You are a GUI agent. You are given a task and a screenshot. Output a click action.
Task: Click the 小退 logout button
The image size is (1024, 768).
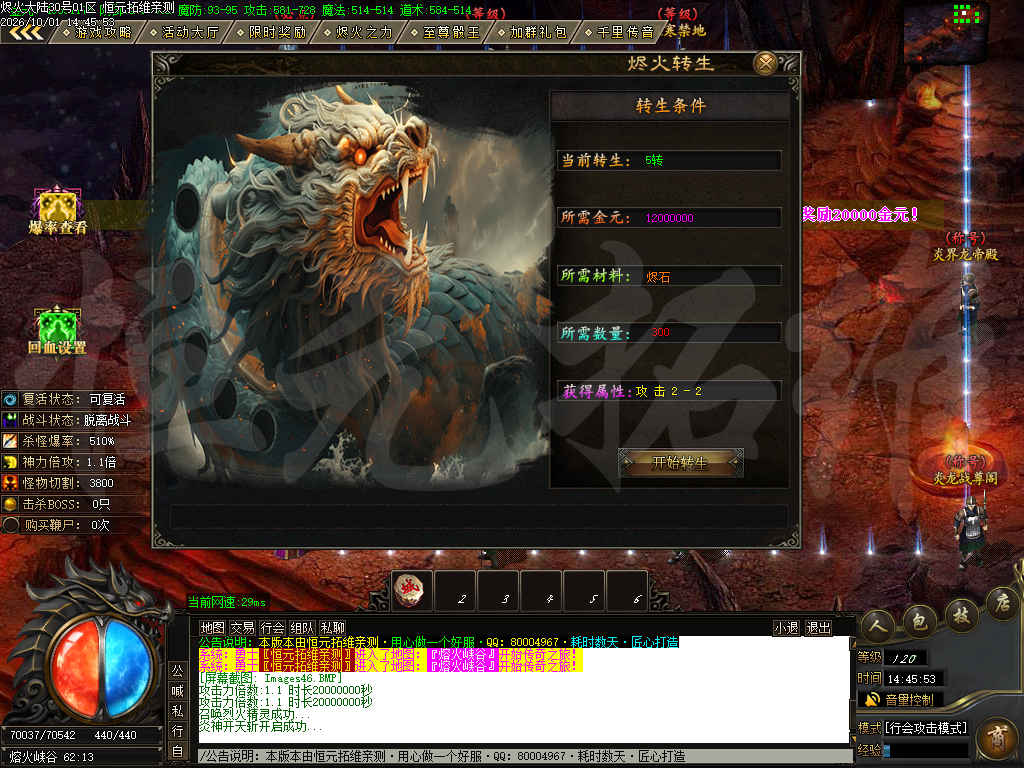pos(786,628)
